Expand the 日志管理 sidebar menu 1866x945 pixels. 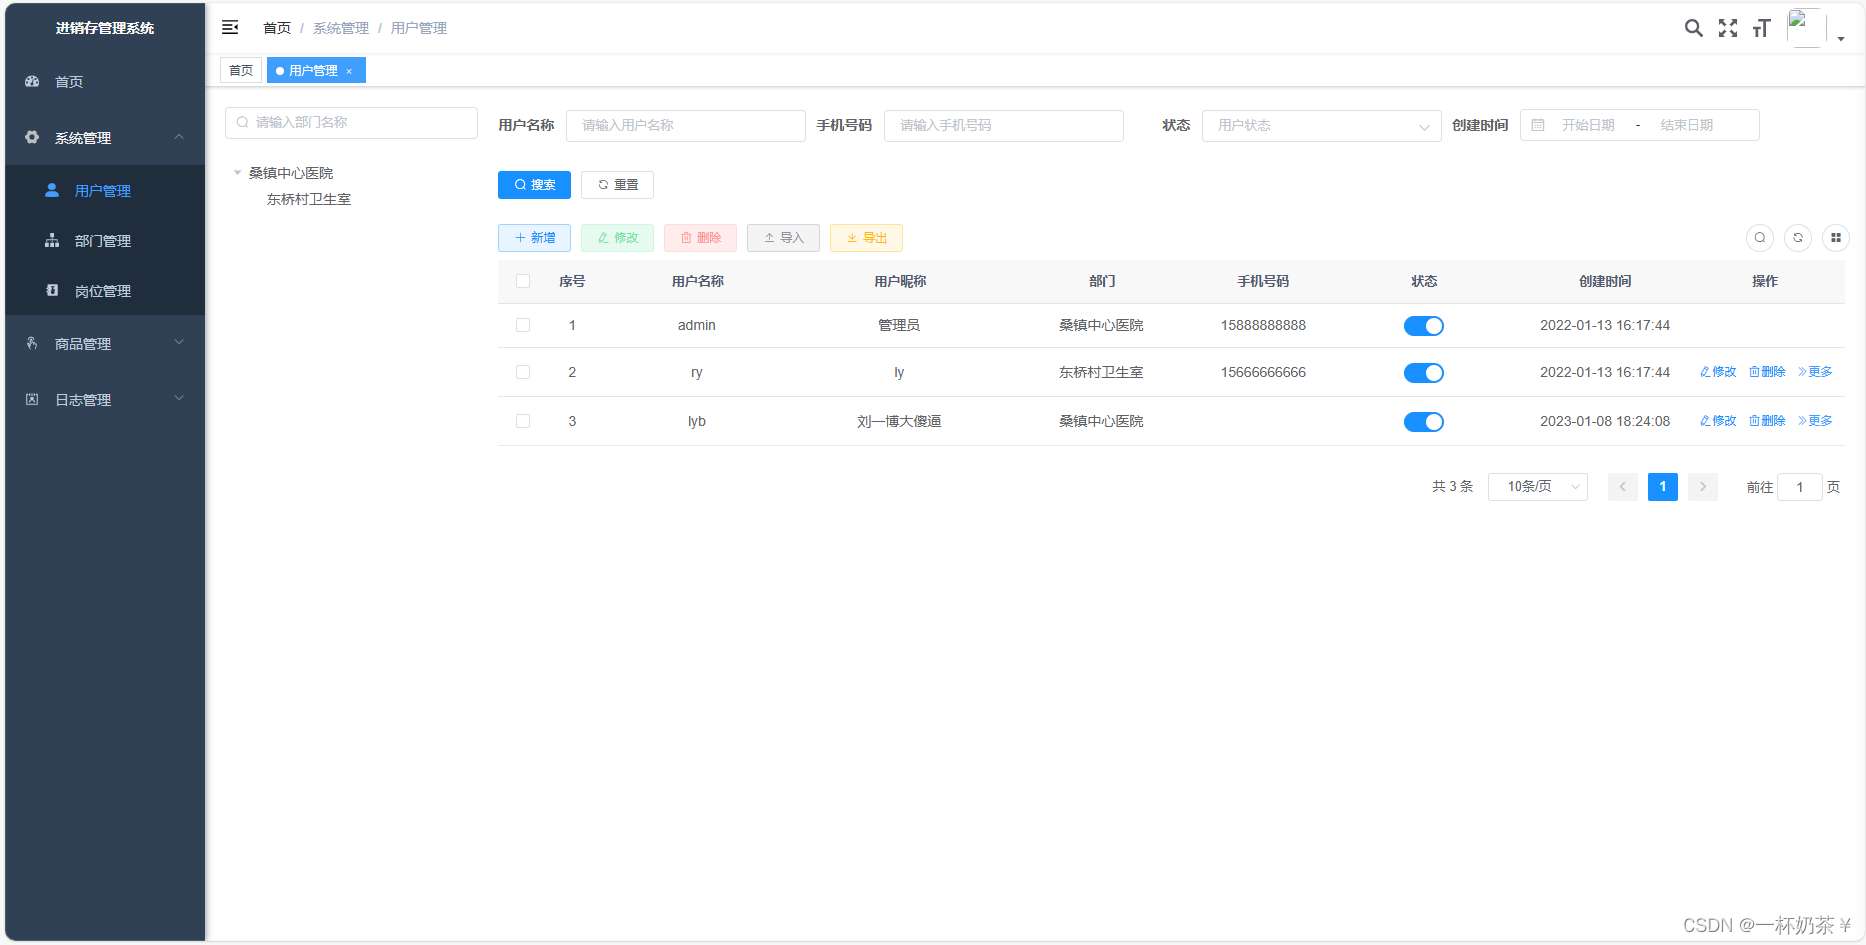(x=105, y=399)
